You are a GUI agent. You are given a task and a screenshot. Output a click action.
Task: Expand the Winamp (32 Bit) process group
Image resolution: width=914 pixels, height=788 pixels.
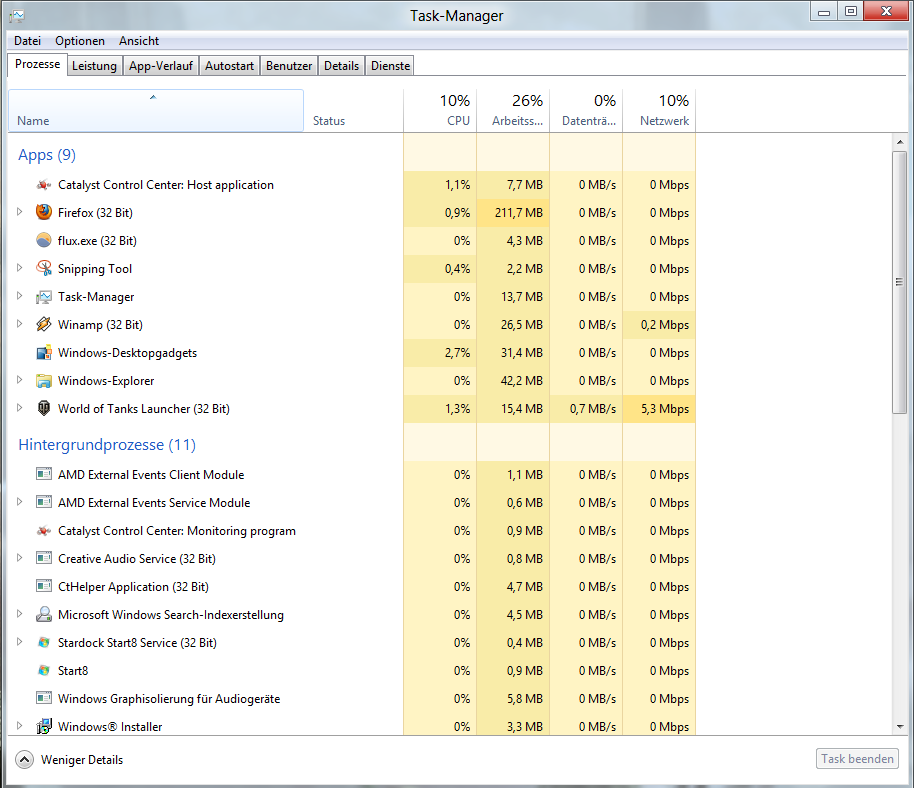click(19, 323)
